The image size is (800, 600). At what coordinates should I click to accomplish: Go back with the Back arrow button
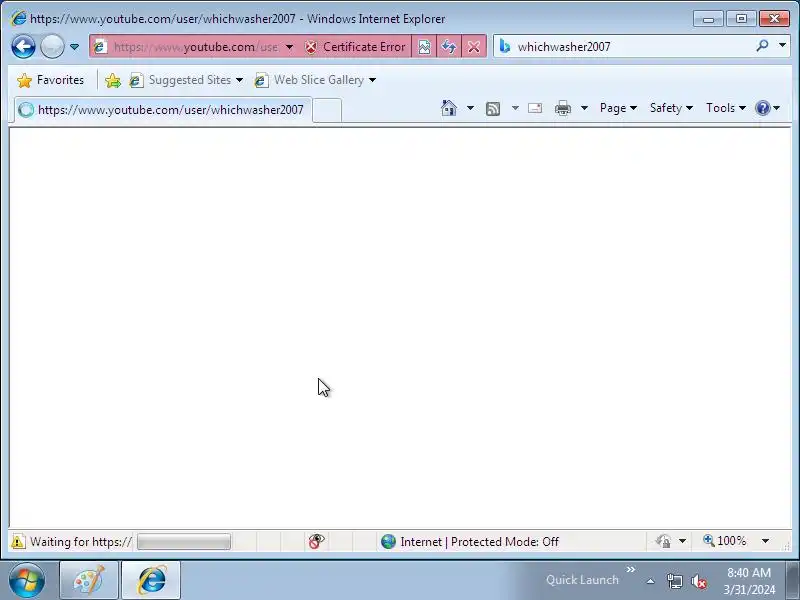pyautogui.click(x=23, y=47)
